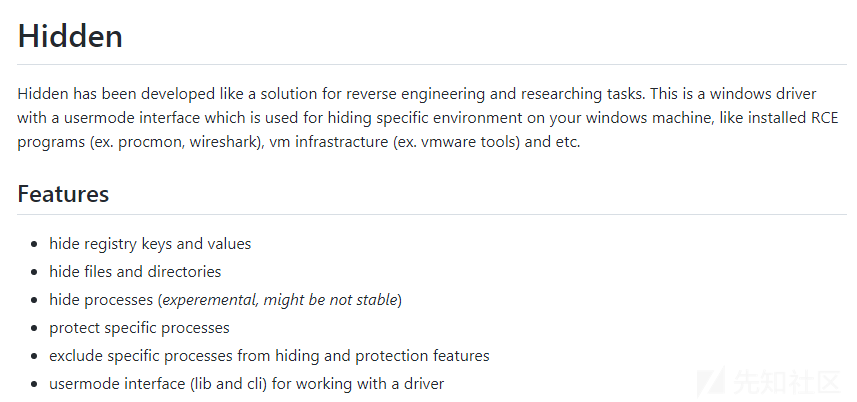Click the divider line below "Hidden" title
The height and width of the screenshot is (402, 857).
click(x=432, y=64)
